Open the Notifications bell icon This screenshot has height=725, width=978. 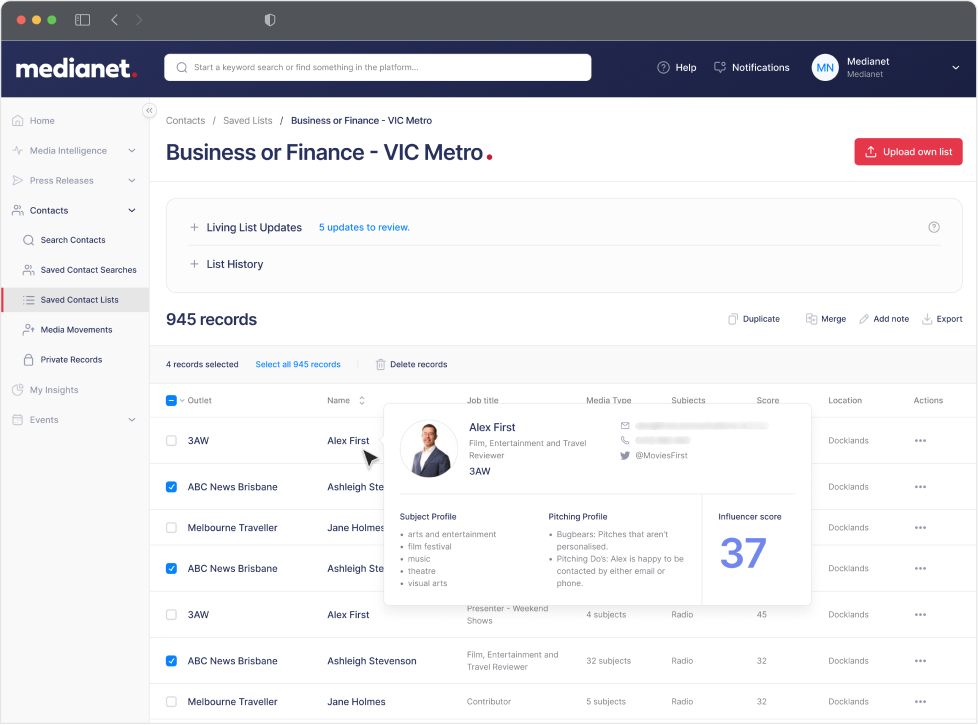pos(719,67)
